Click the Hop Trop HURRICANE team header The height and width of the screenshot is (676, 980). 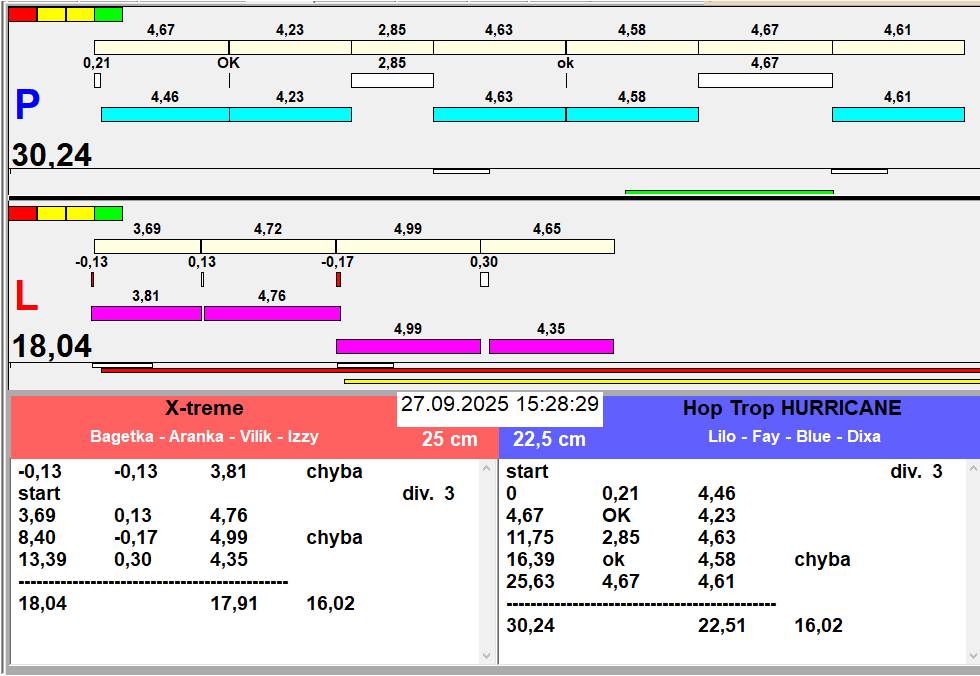point(792,408)
